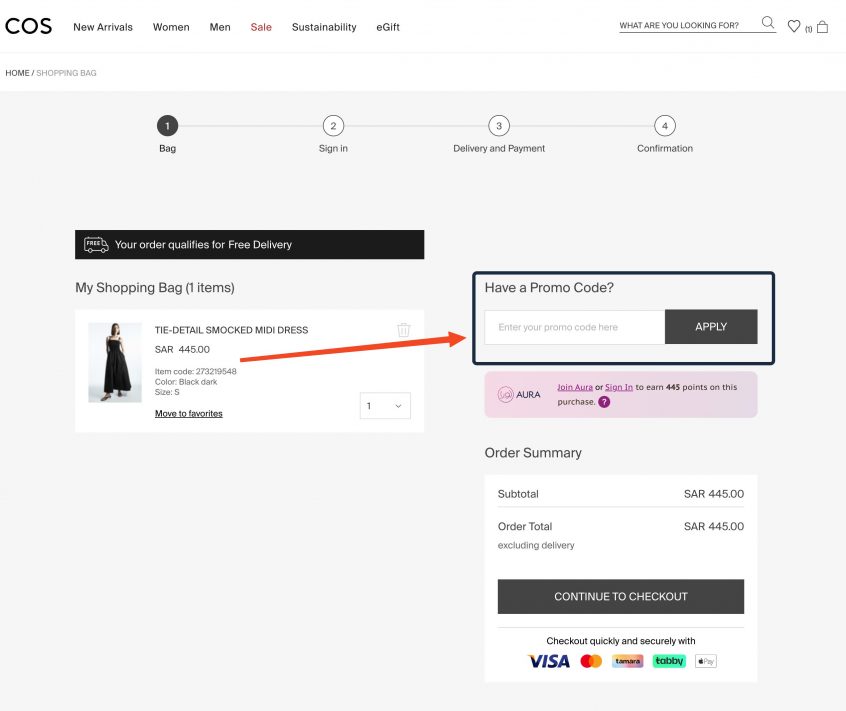Delete dress using trash icon
Viewport: 846px width, 711px height.
[x=403, y=330]
